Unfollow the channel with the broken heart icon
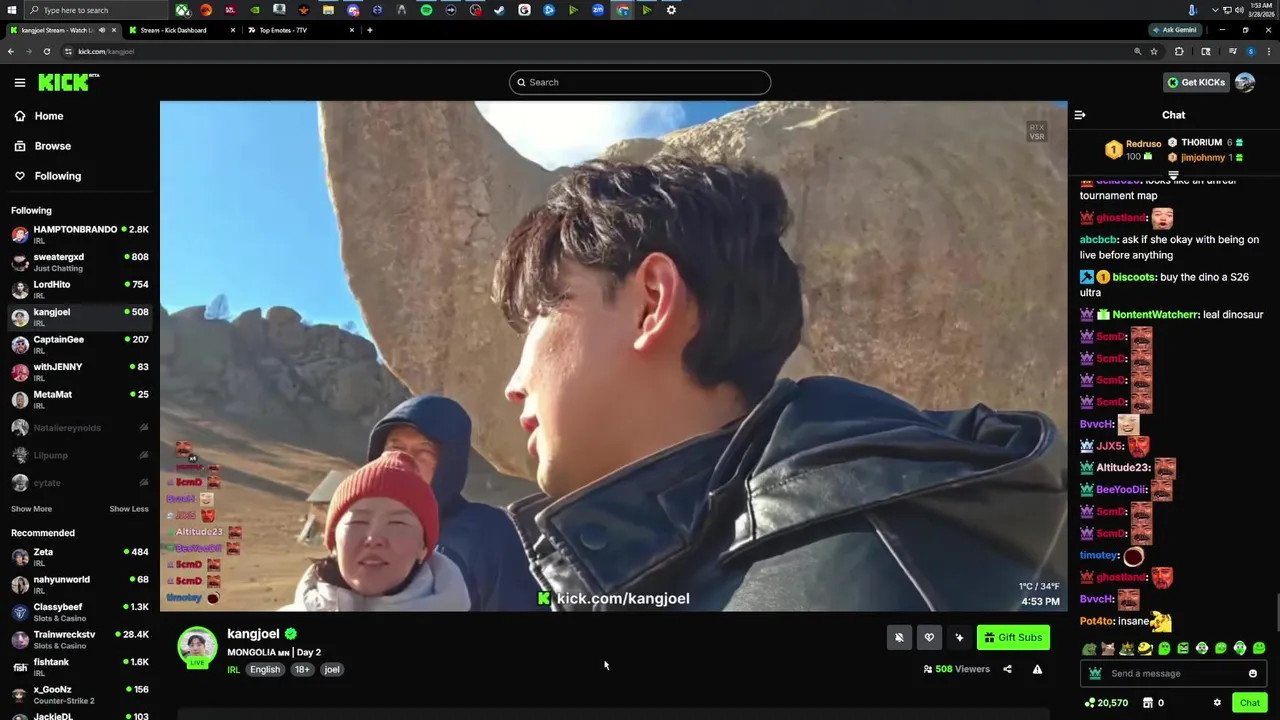The image size is (1280, 720). pyautogui.click(x=929, y=637)
